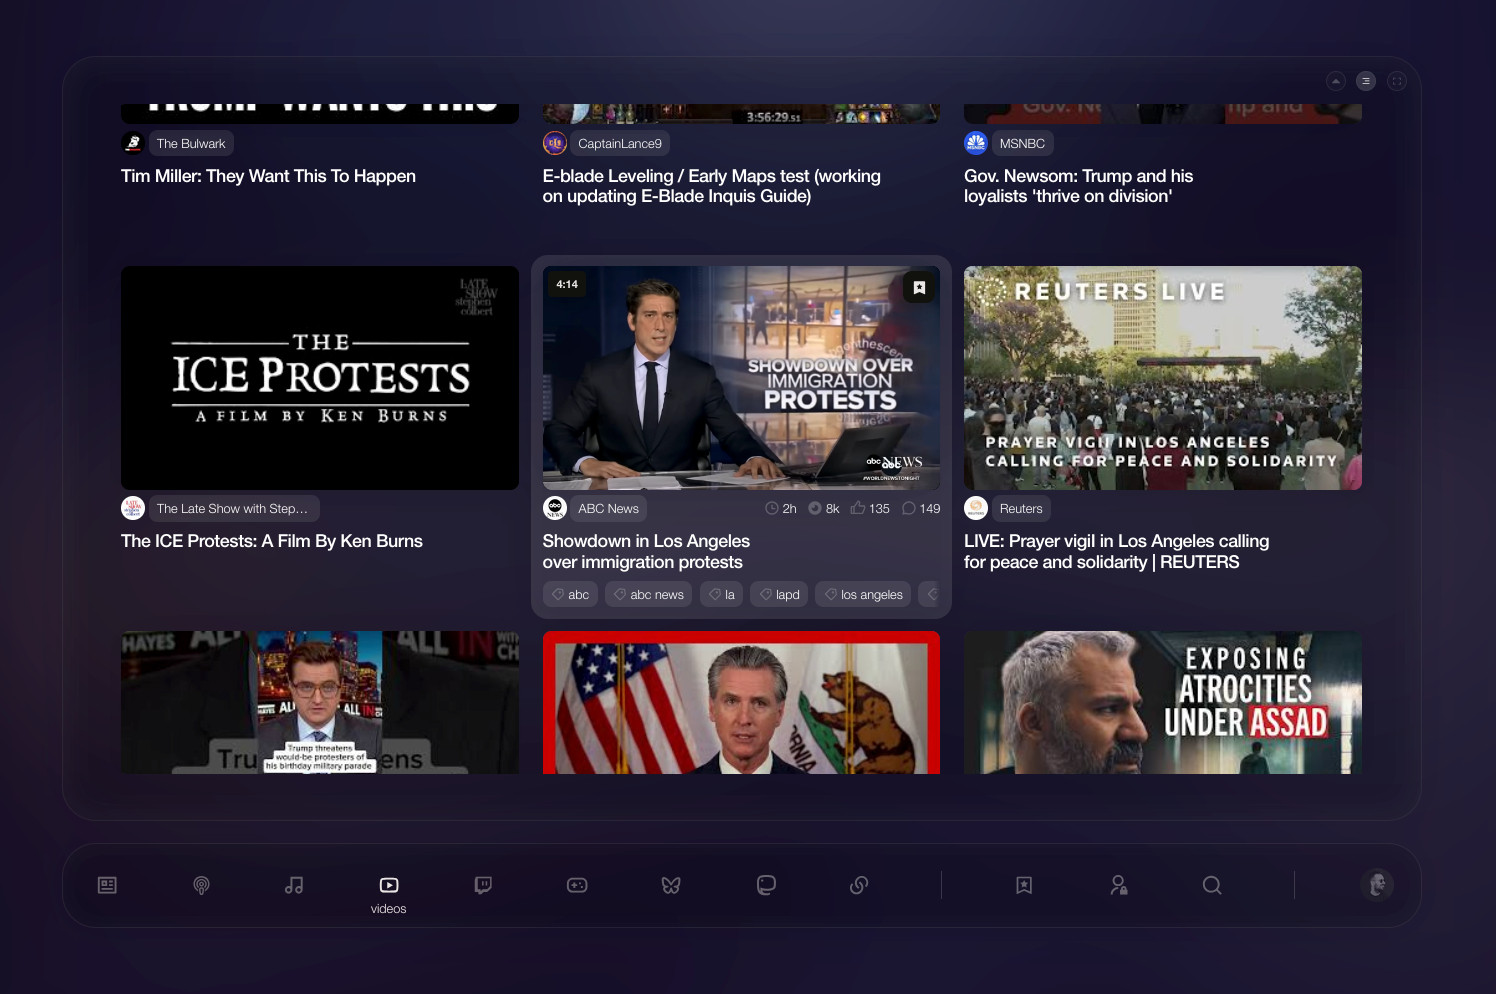Open 'Tim Miller: They Want This To Happen'

point(268,176)
